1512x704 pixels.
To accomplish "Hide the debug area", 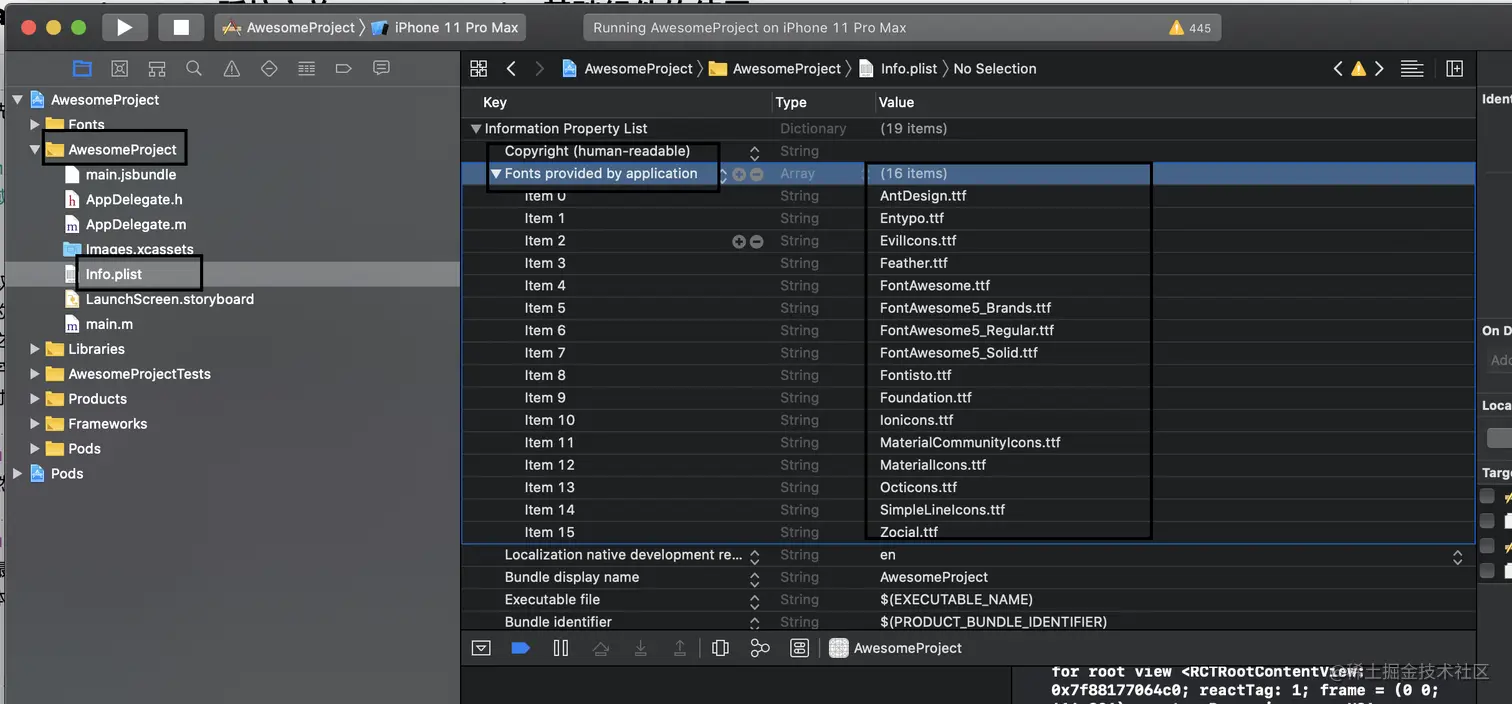I will (481, 648).
